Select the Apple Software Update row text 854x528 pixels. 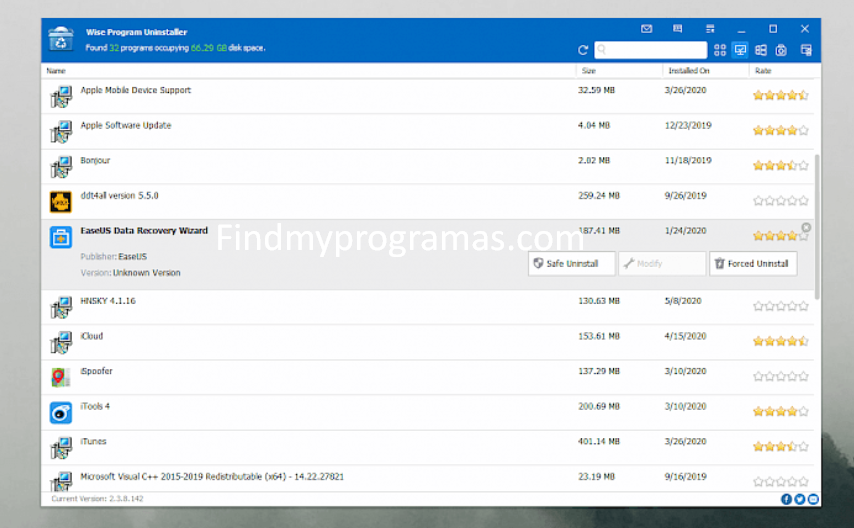[x=126, y=125]
